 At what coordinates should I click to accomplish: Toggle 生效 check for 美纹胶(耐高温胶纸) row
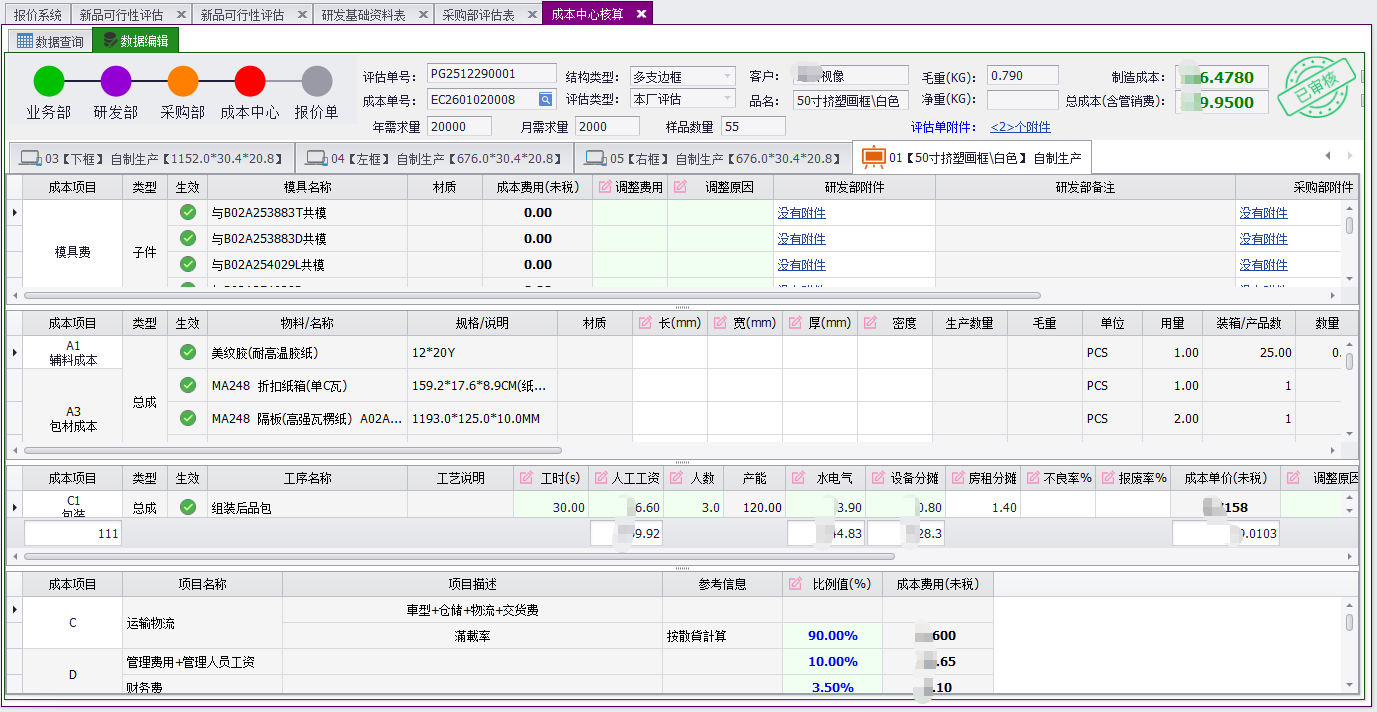pyautogui.click(x=187, y=352)
